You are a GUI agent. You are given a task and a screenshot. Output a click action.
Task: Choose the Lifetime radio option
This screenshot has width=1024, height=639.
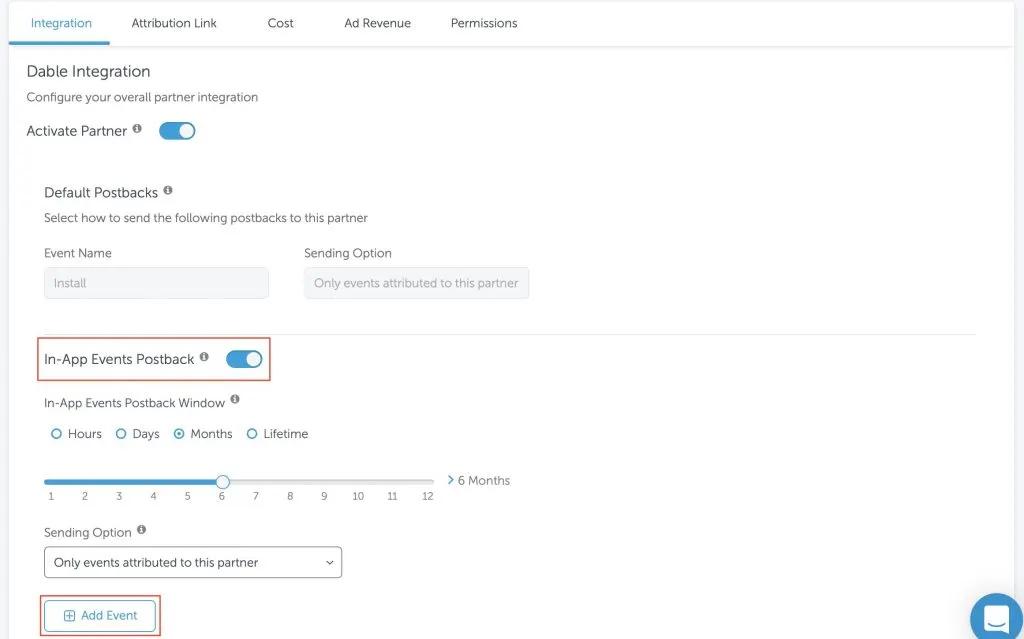pos(252,434)
